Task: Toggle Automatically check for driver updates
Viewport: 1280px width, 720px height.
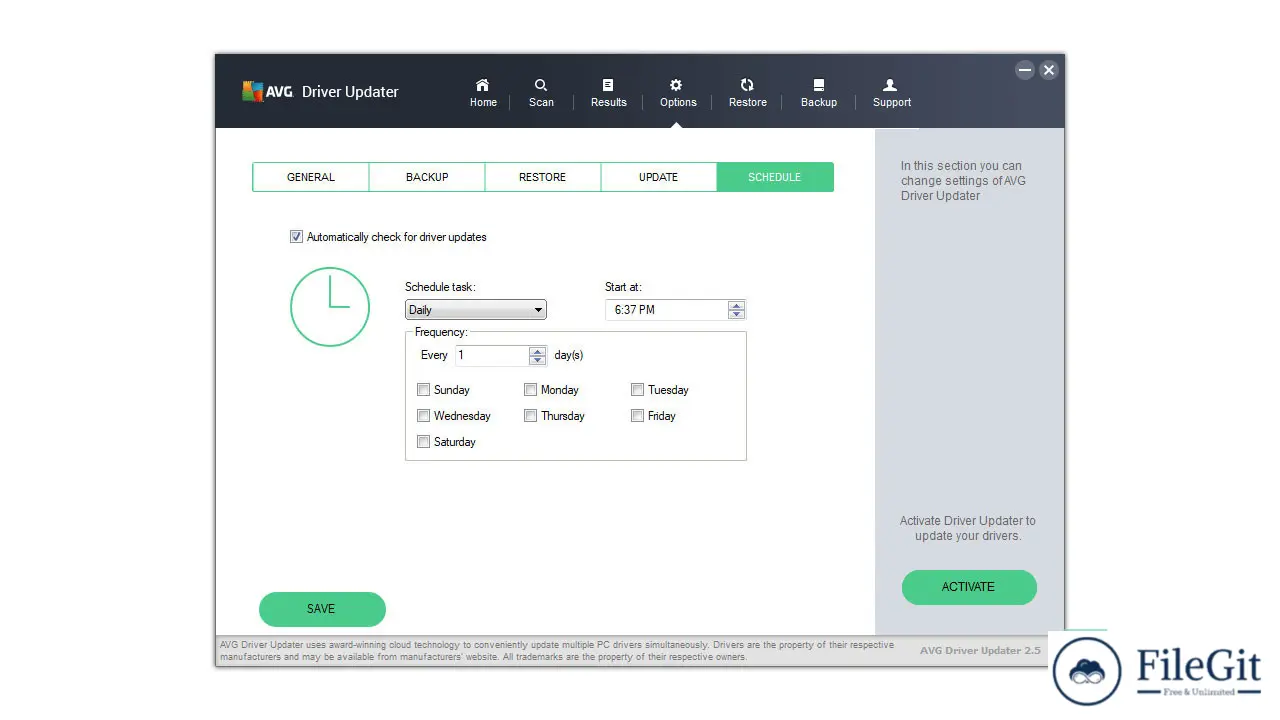Action: [x=296, y=237]
